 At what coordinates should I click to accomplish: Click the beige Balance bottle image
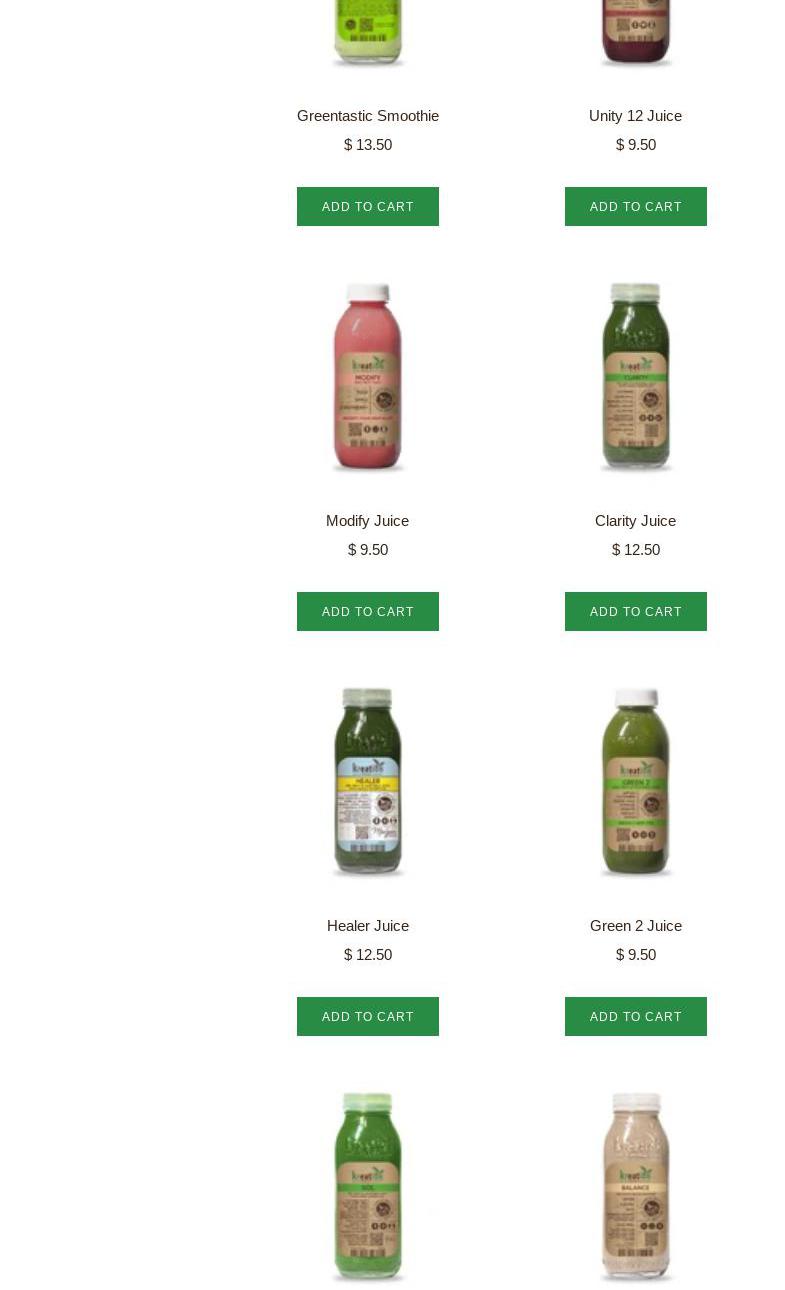pyautogui.click(x=636, y=1187)
